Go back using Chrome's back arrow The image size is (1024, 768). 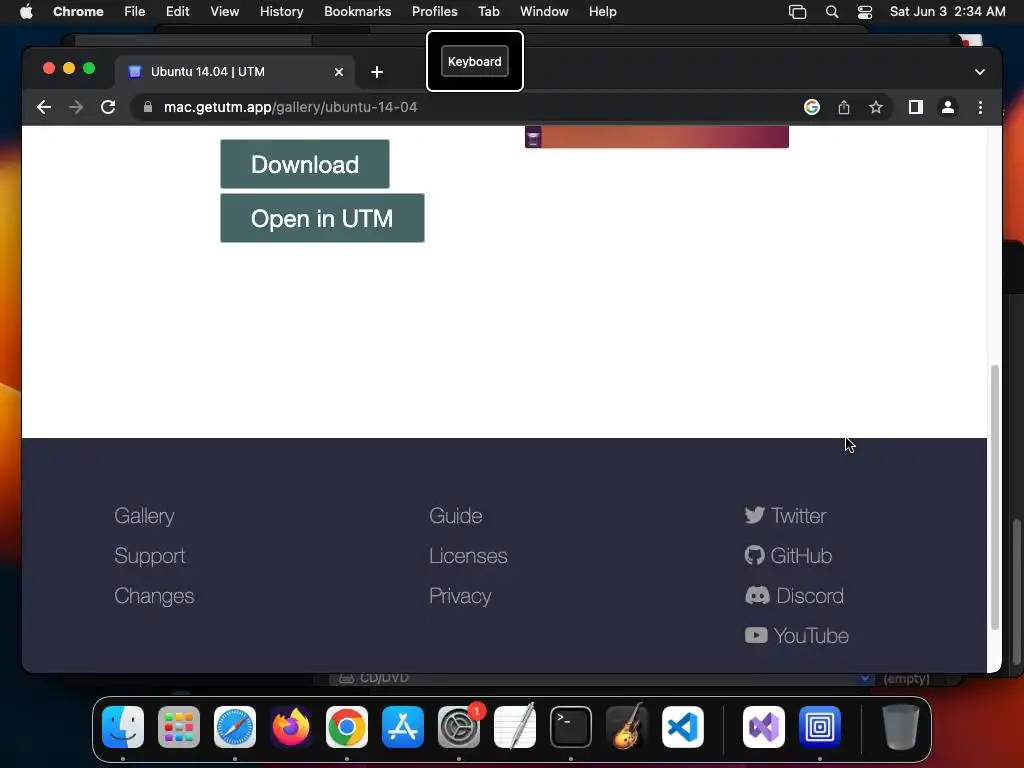[44, 107]
